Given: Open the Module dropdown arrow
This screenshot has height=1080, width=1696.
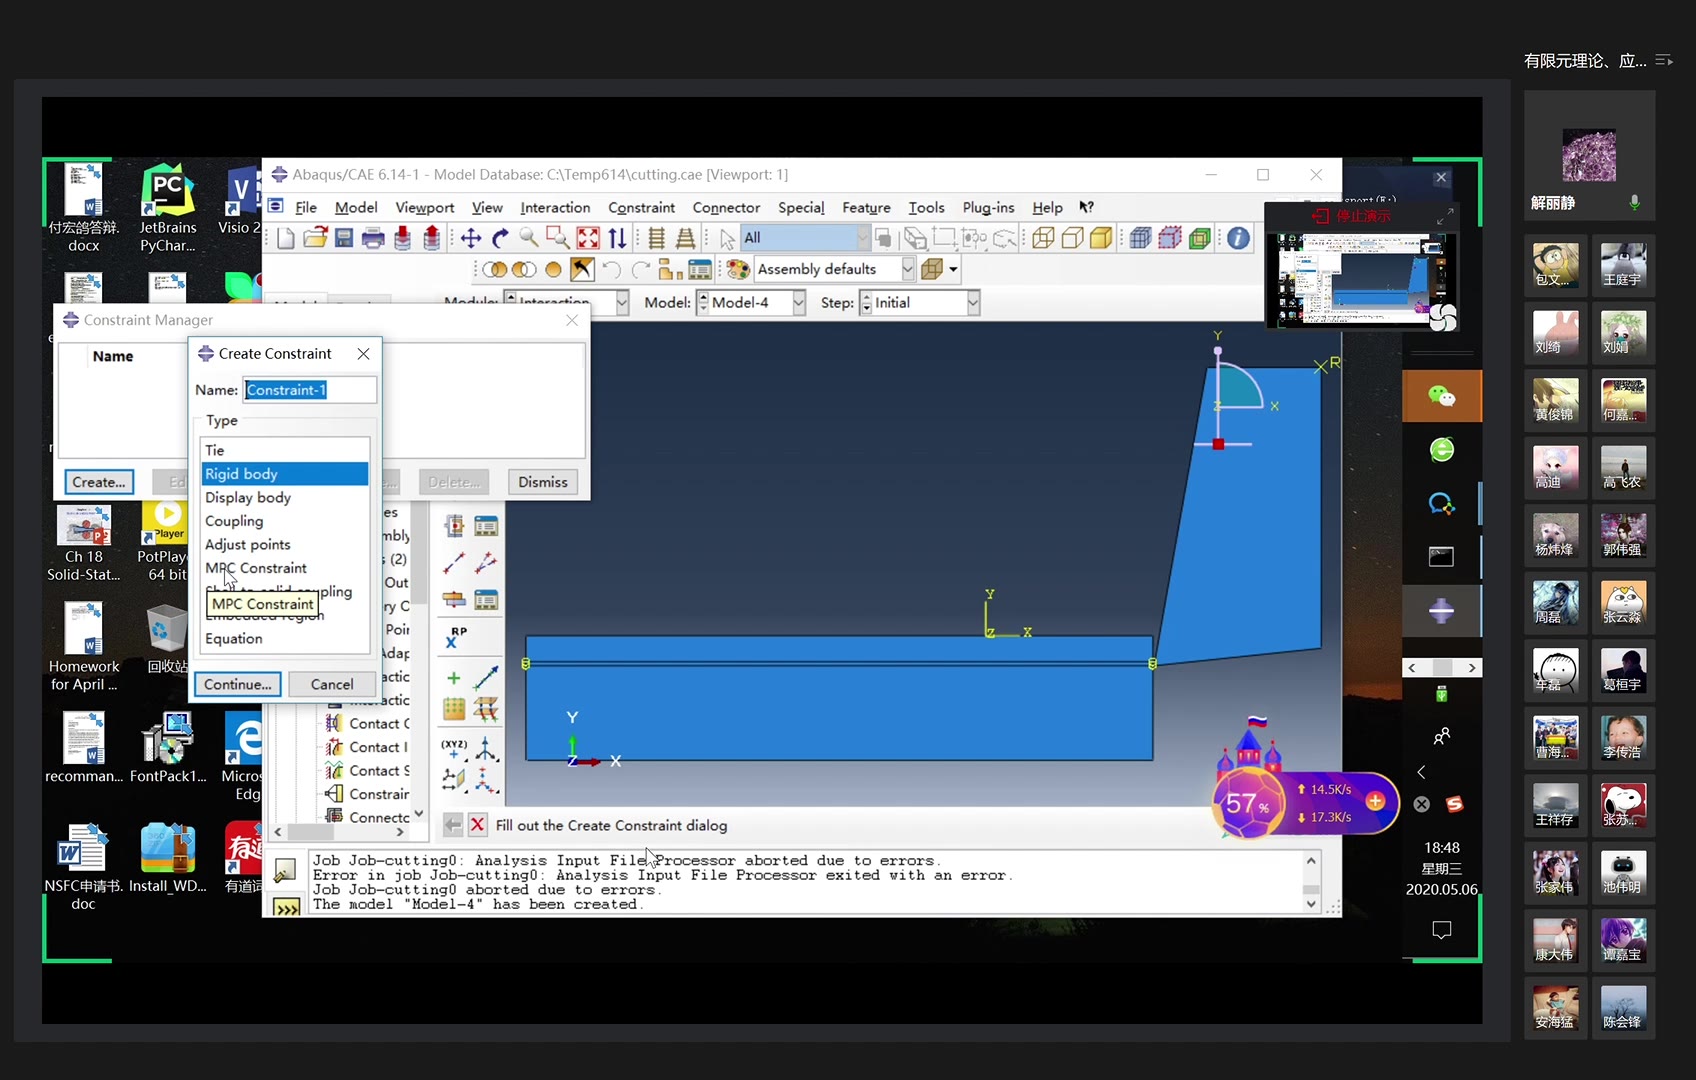Looking at the screenshot, I should (622, 303).
